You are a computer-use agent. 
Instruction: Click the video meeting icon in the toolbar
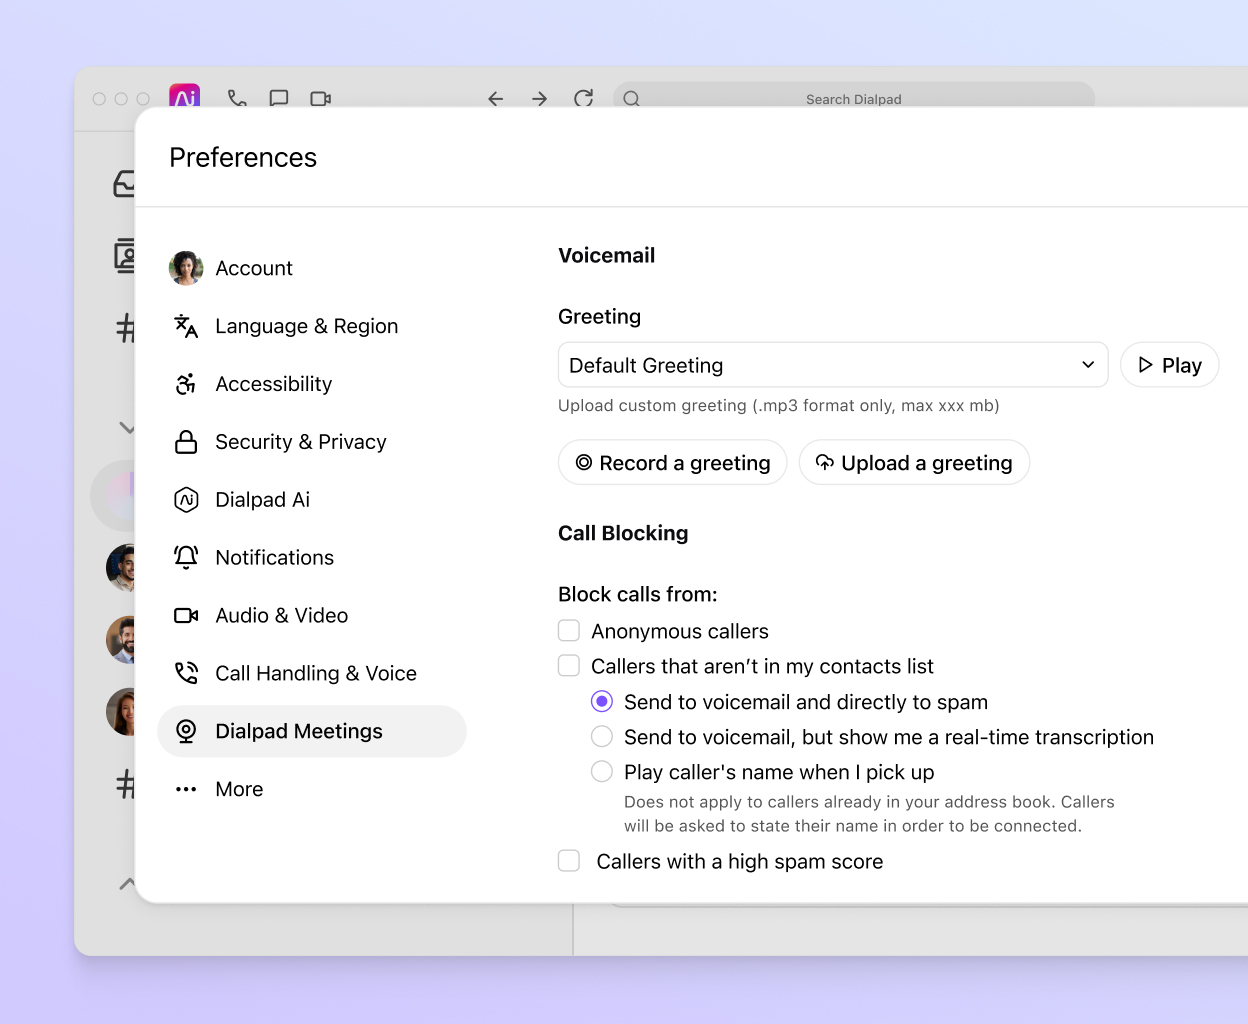pyautogui.click(x=320, y=98)
